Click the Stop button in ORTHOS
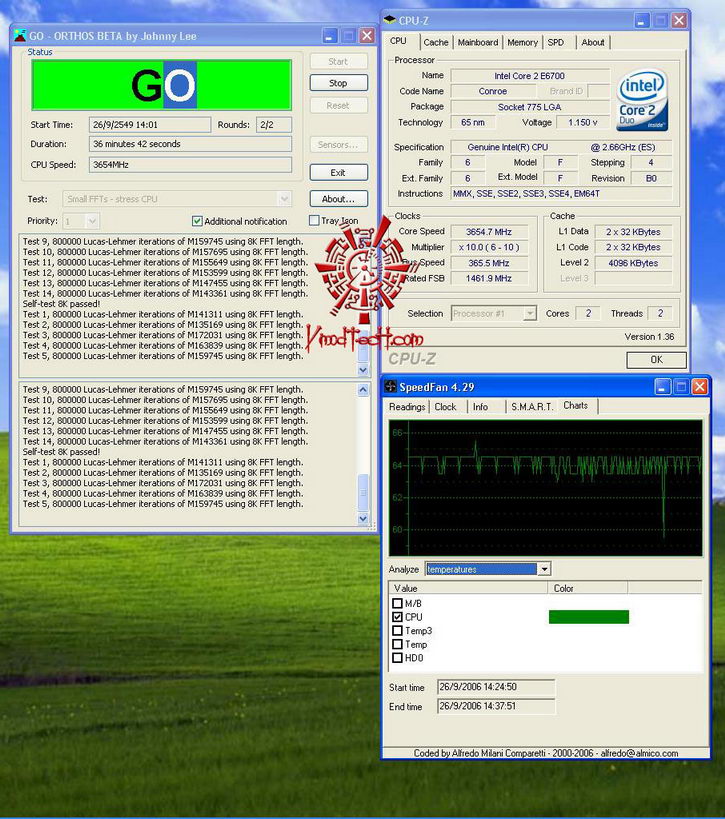The height and width of the screenshot is (819, 725). 338,83
